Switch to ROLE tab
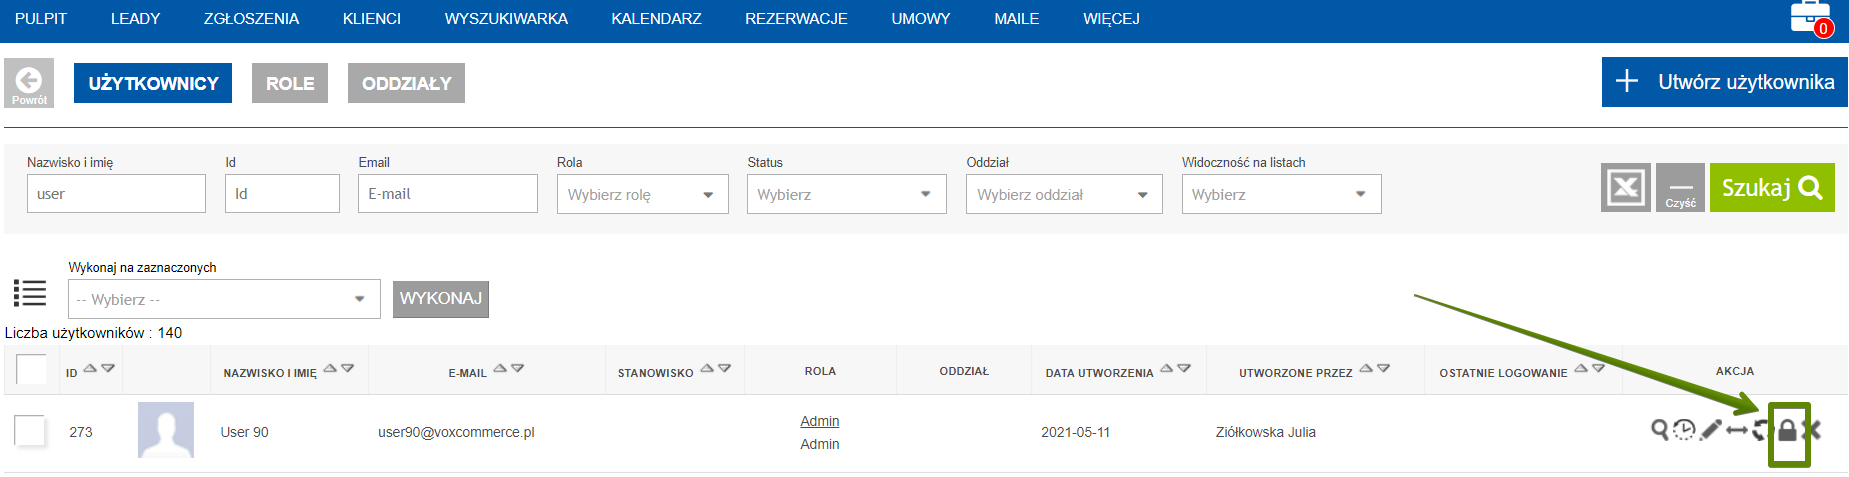Image resolution: width=1849 pixels, height=477 pixels. click(x=290, y=83)
